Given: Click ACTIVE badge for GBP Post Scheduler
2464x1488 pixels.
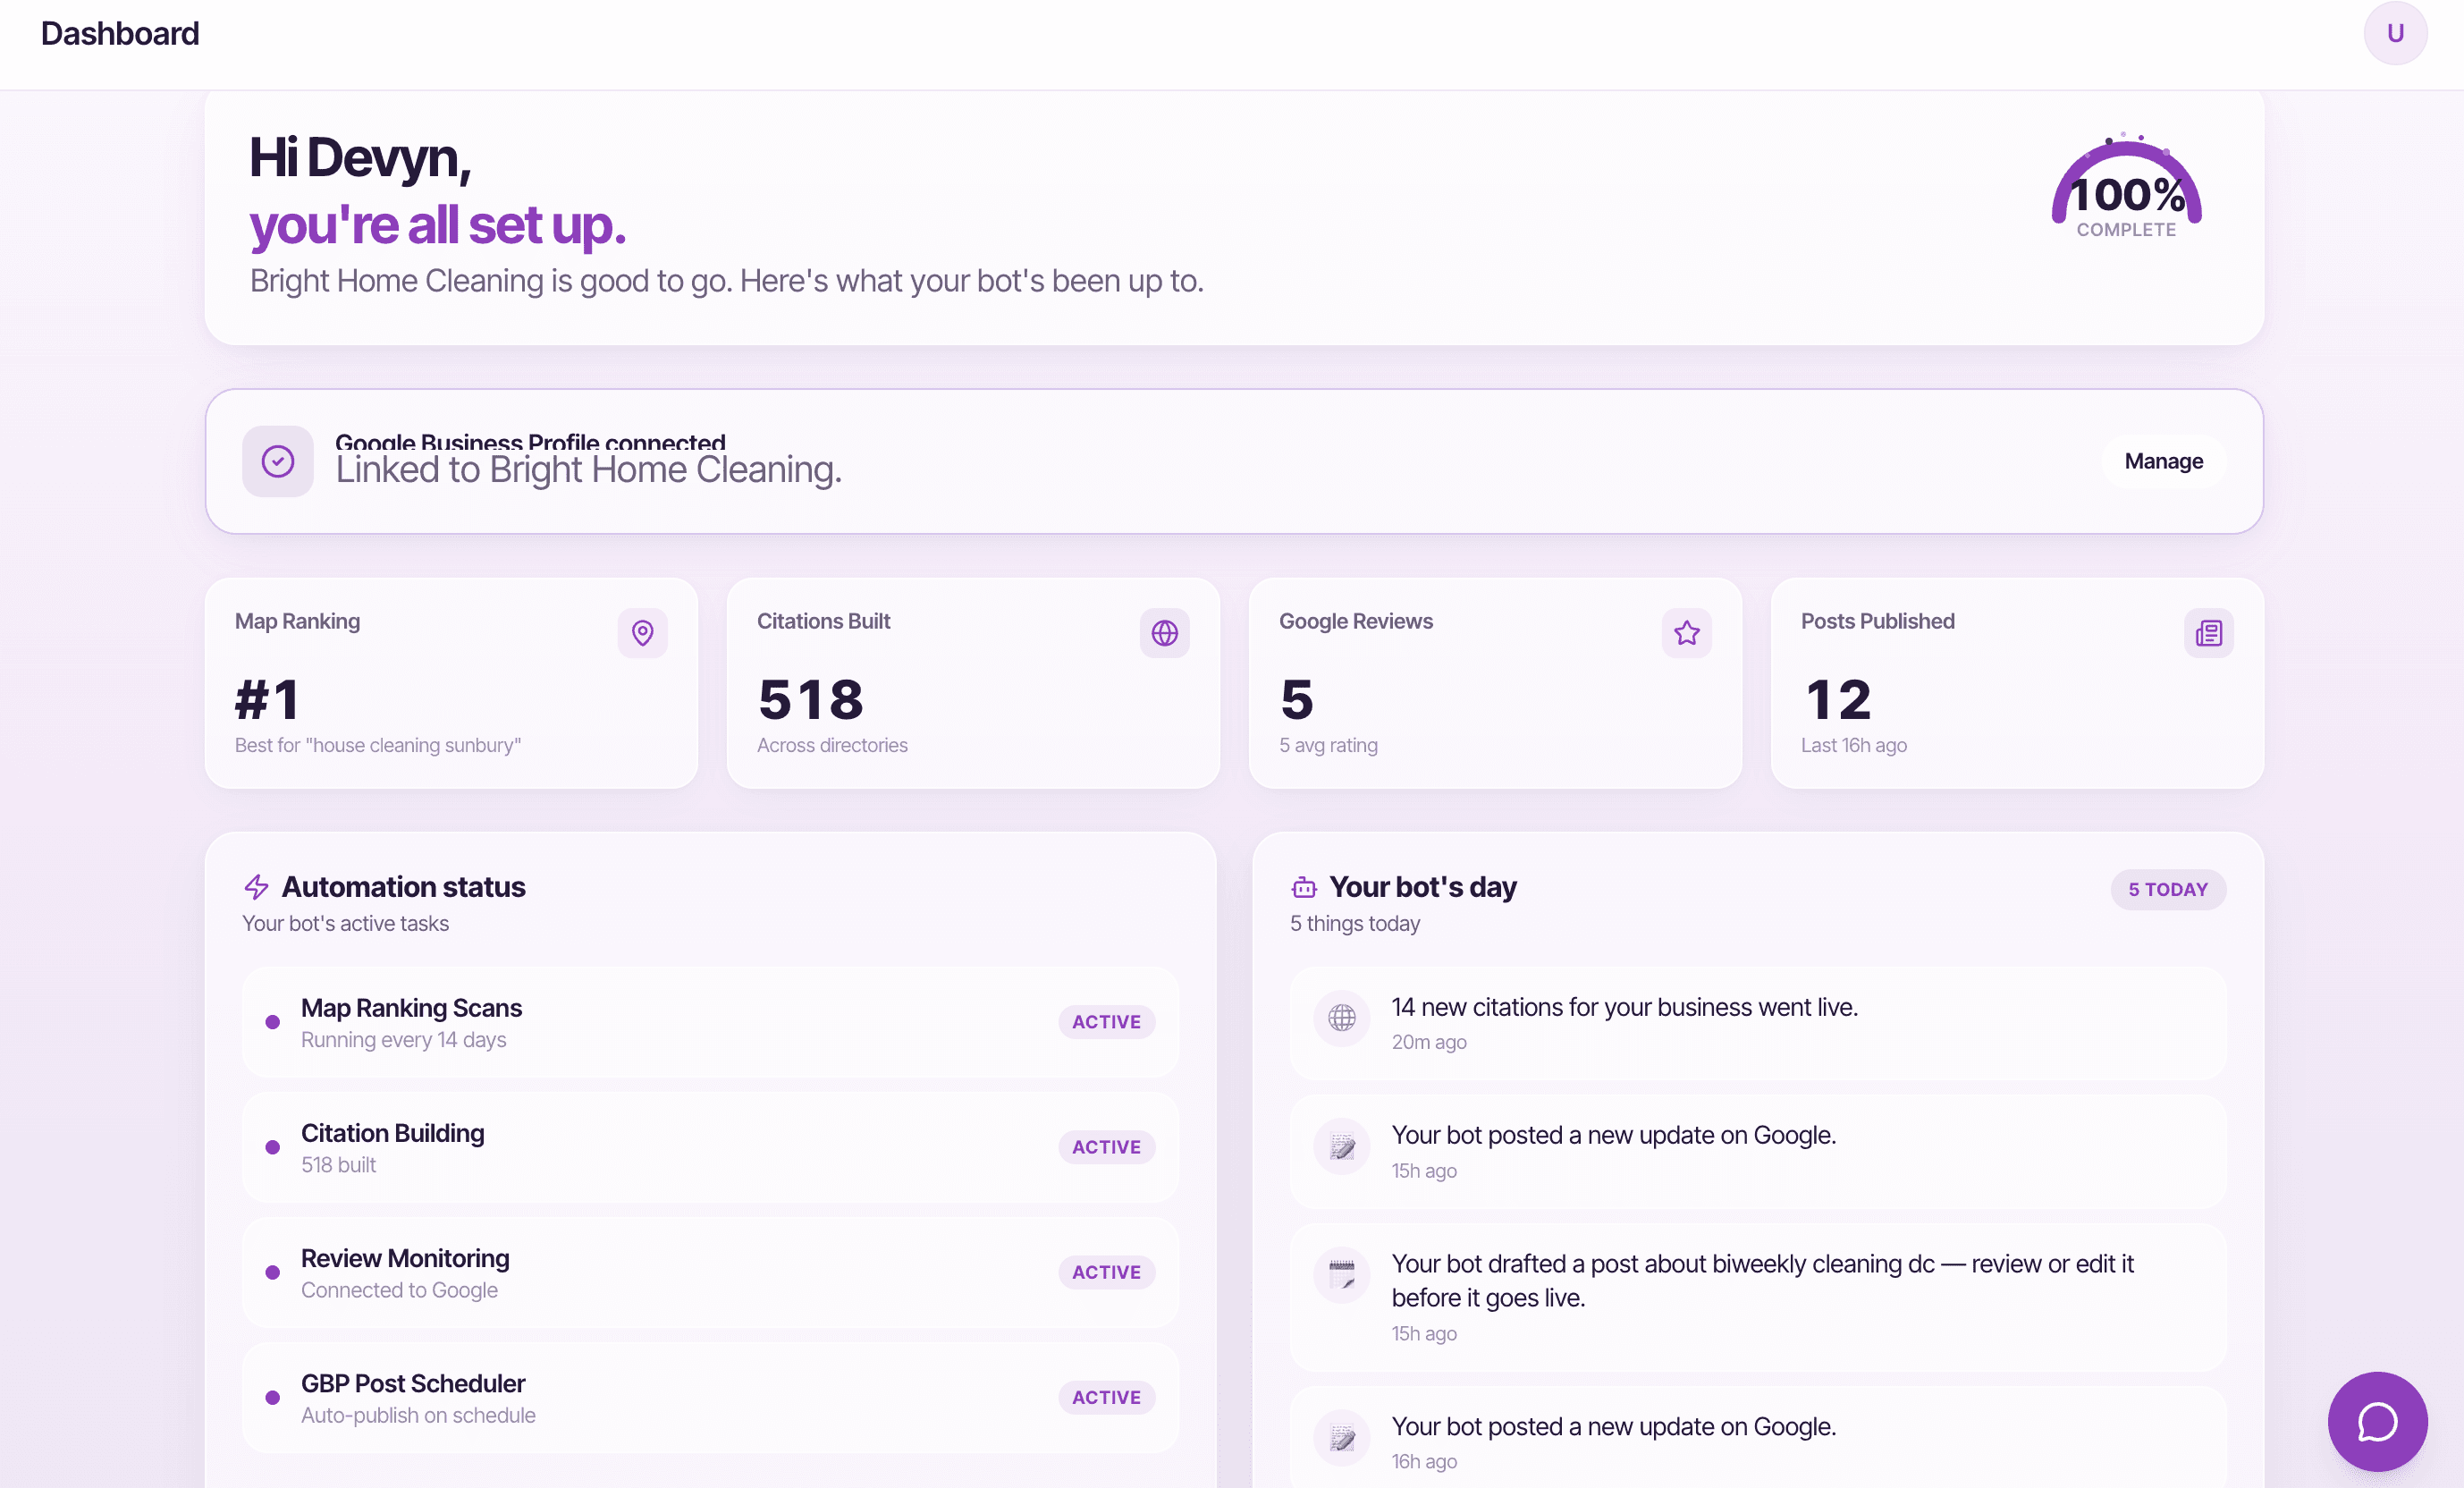Looking at the screenshot, I should (1106, 1397).
